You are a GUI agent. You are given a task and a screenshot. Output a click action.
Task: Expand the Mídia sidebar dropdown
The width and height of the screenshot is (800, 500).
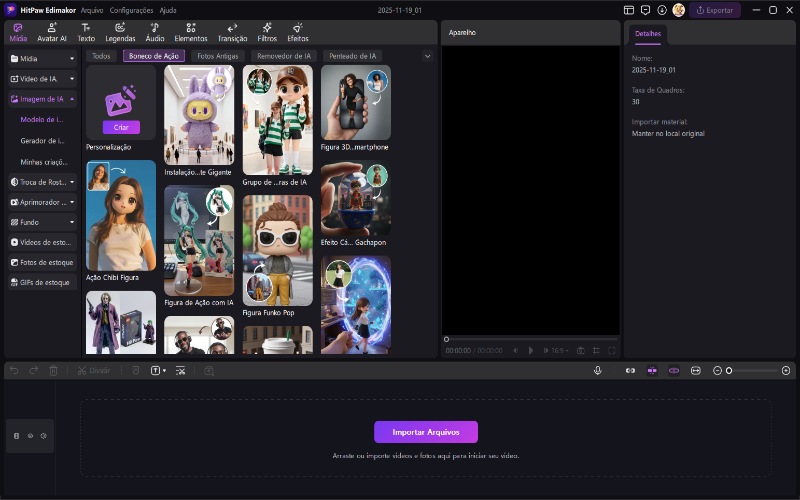[72, 59]
